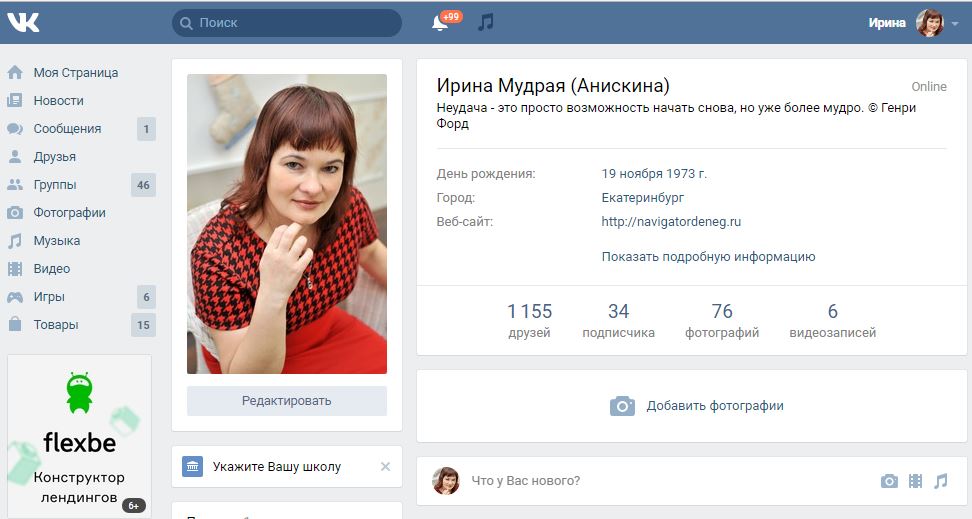Screen dimensions: 972x519
Task: Click the profile name Ирина Мудрая (Анискина)
Action: click(553, 86)
